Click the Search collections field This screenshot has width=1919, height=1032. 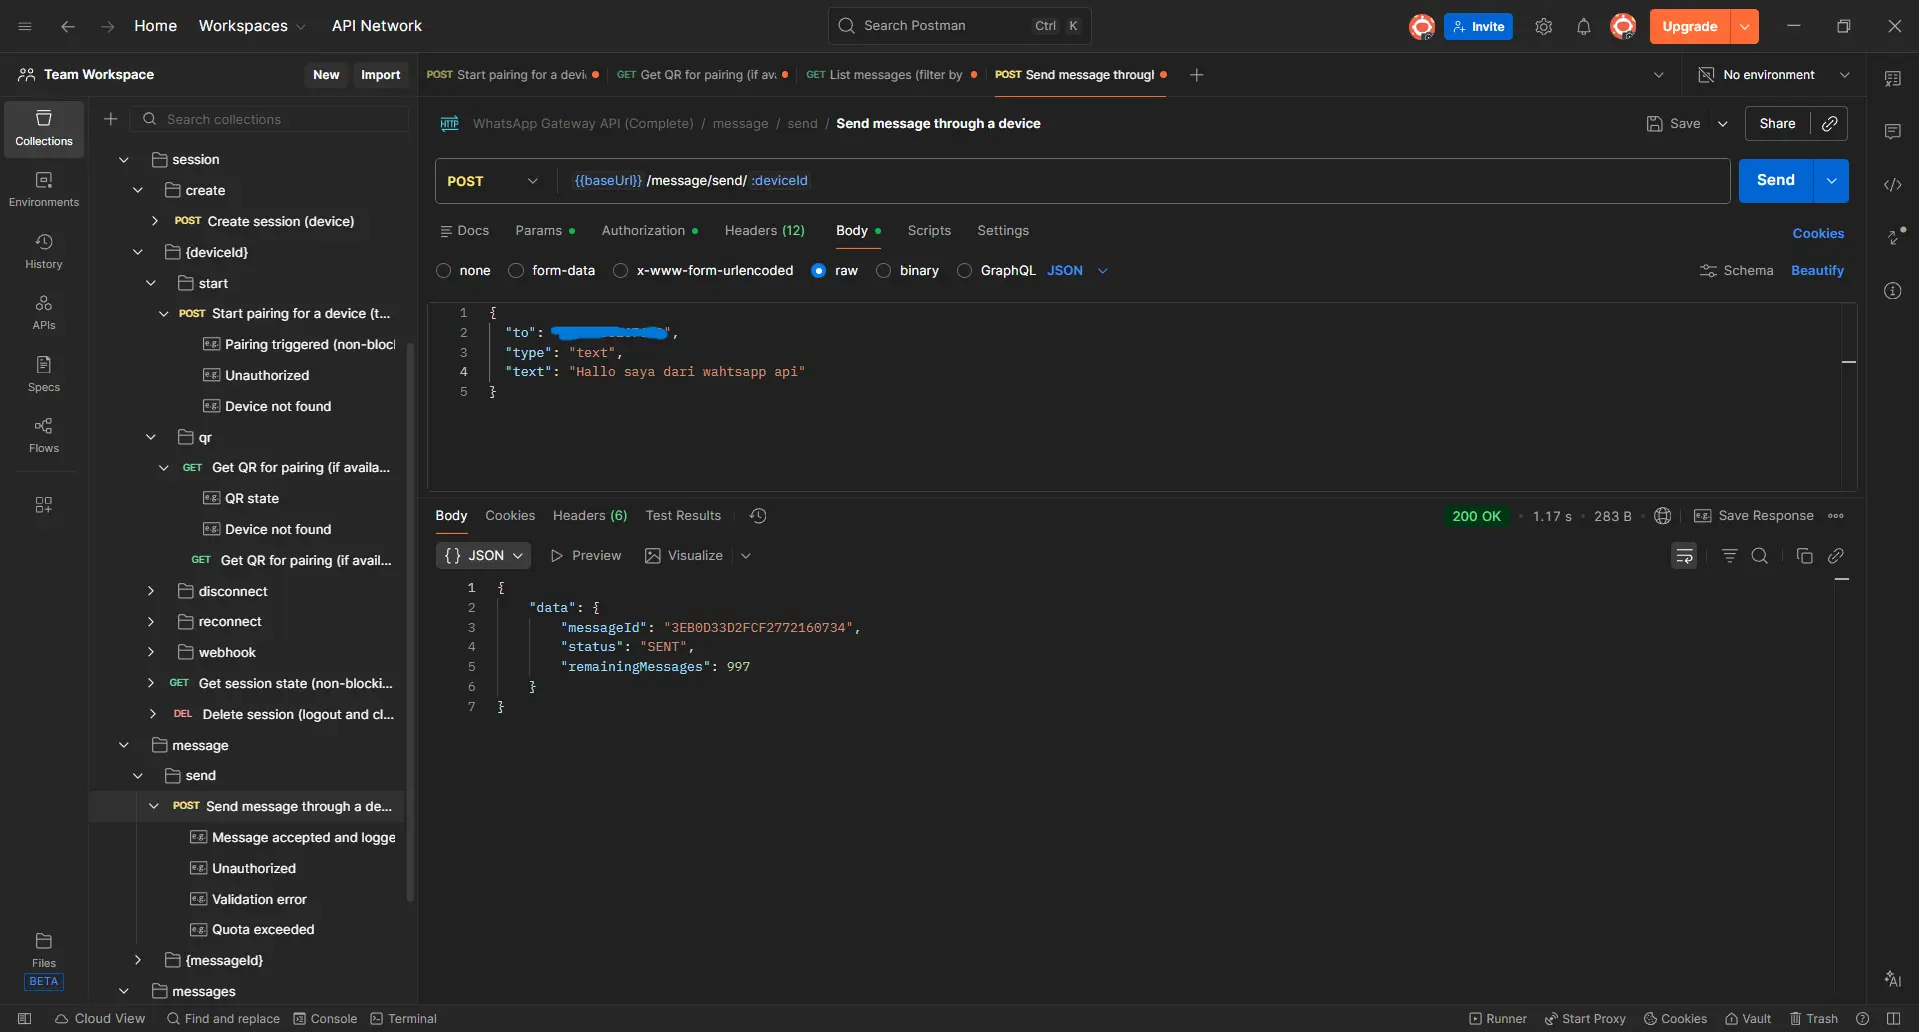coord(270,119)
